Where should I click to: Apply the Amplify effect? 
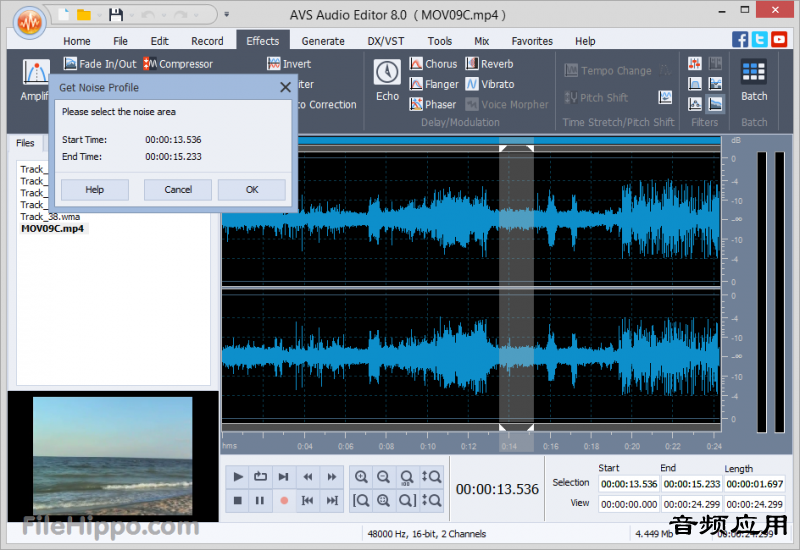pyautogui.click(x=35, y=79)
